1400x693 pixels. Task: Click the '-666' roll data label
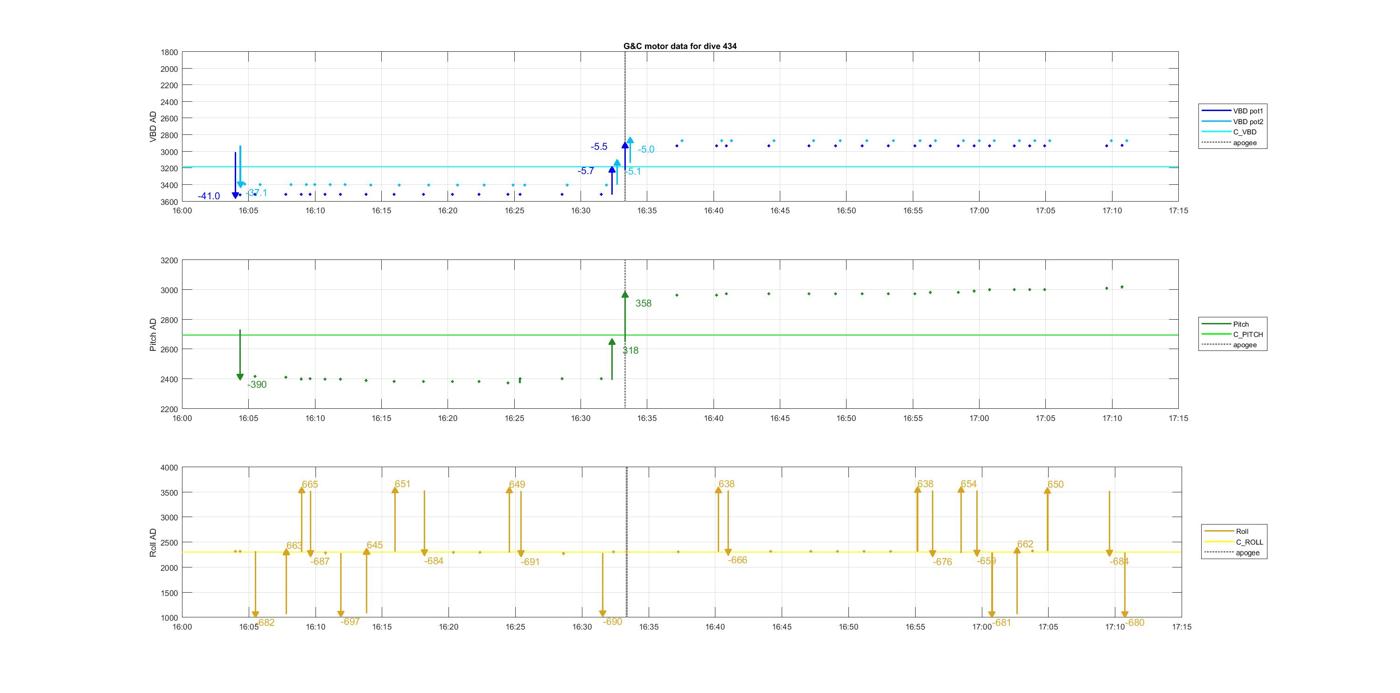[x=737, y=561]
